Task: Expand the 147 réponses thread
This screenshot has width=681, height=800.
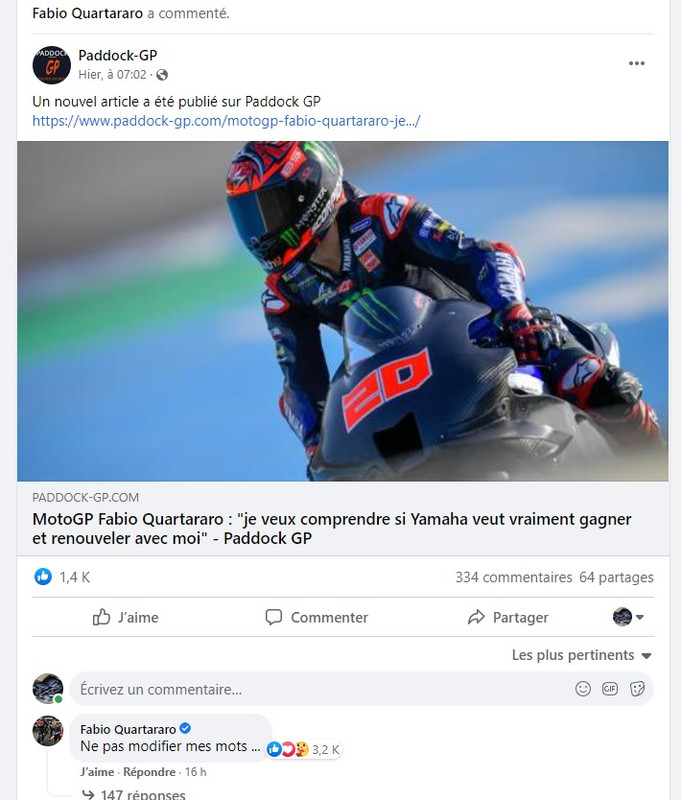Action: coord(134,794)
